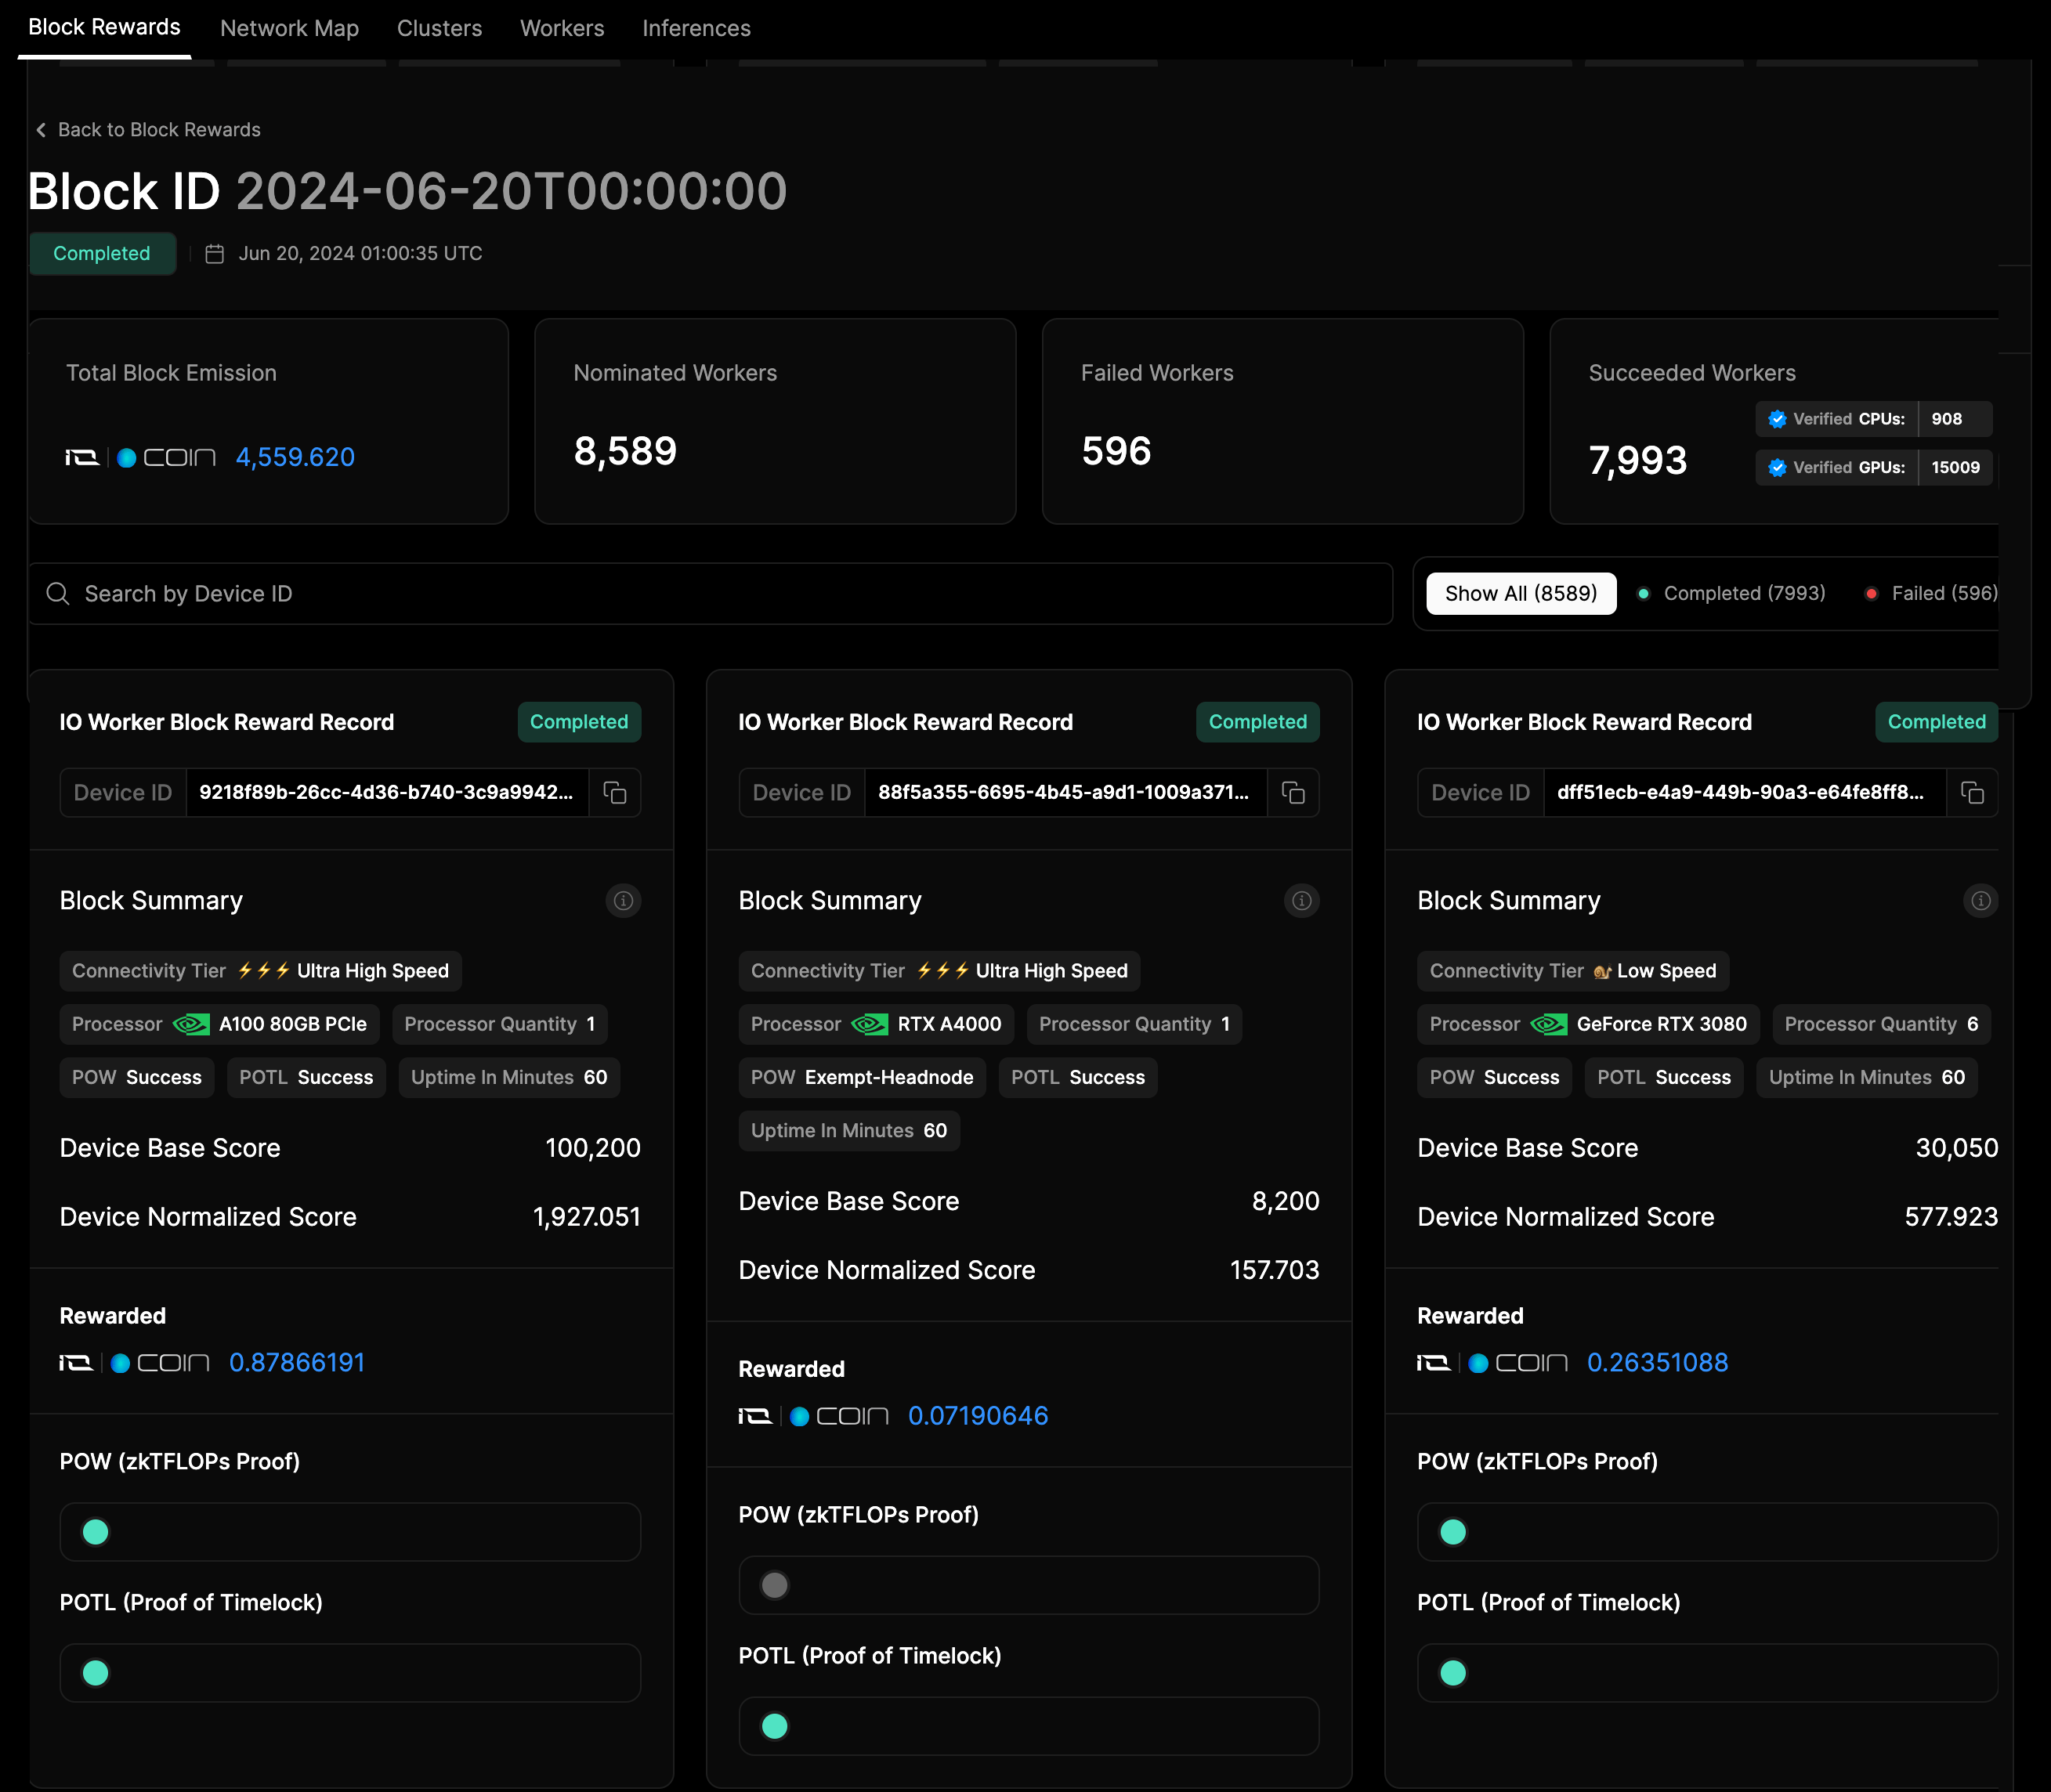The height and width of the screenshot is (1792, 2051).
Task: Click the search magnifier icon
Action: 58,594
